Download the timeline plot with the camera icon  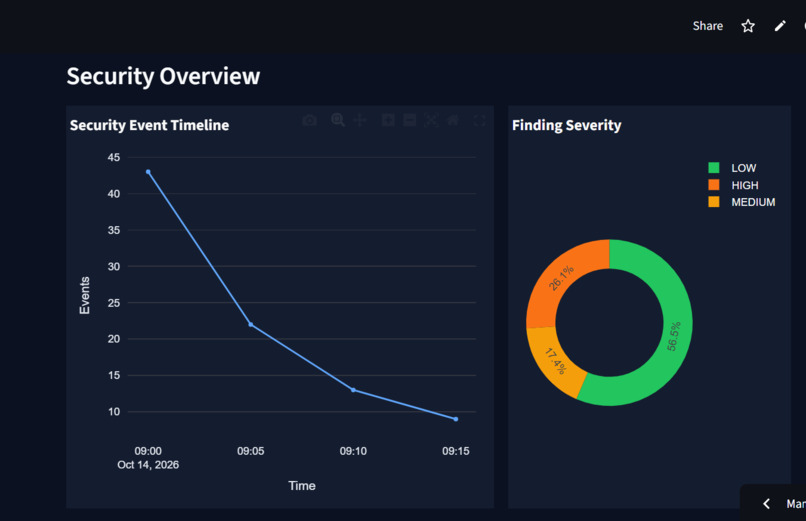tap(309, 120)
